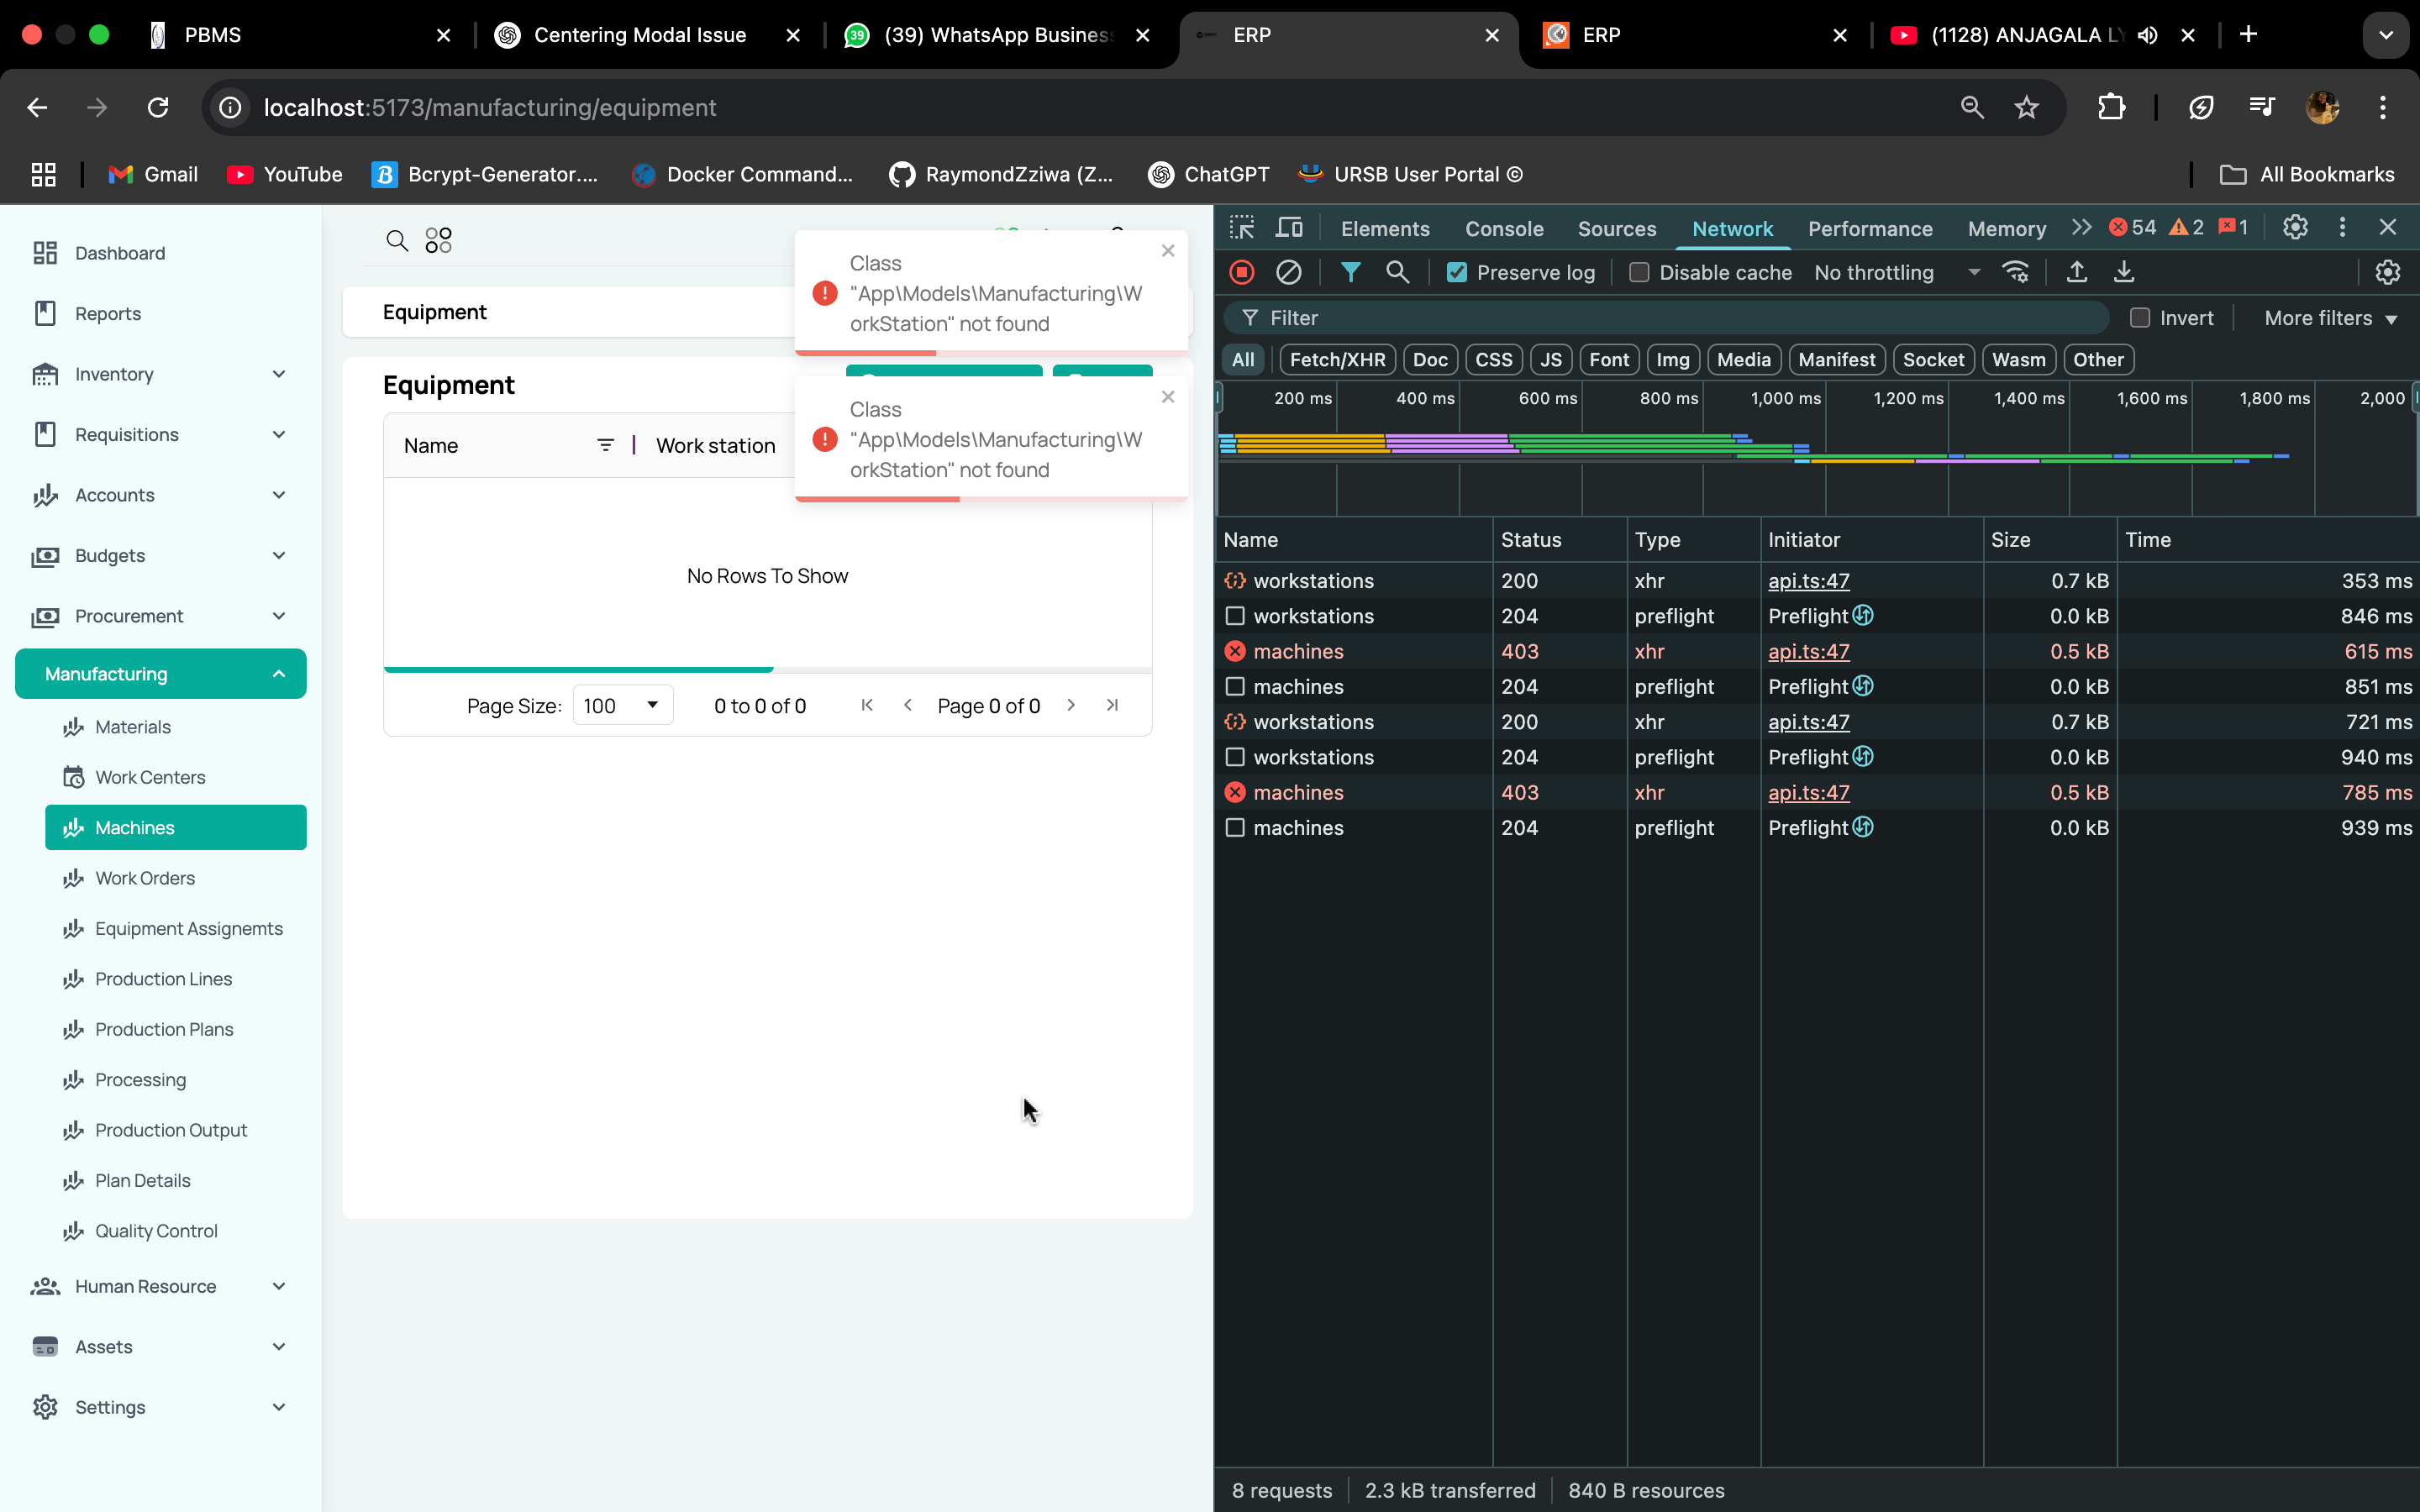Viewport: 2420px width, 1512px height.
Task: Enable the Disable cache checkbox
Action: pyautogui.click(x=1639, y=272)
